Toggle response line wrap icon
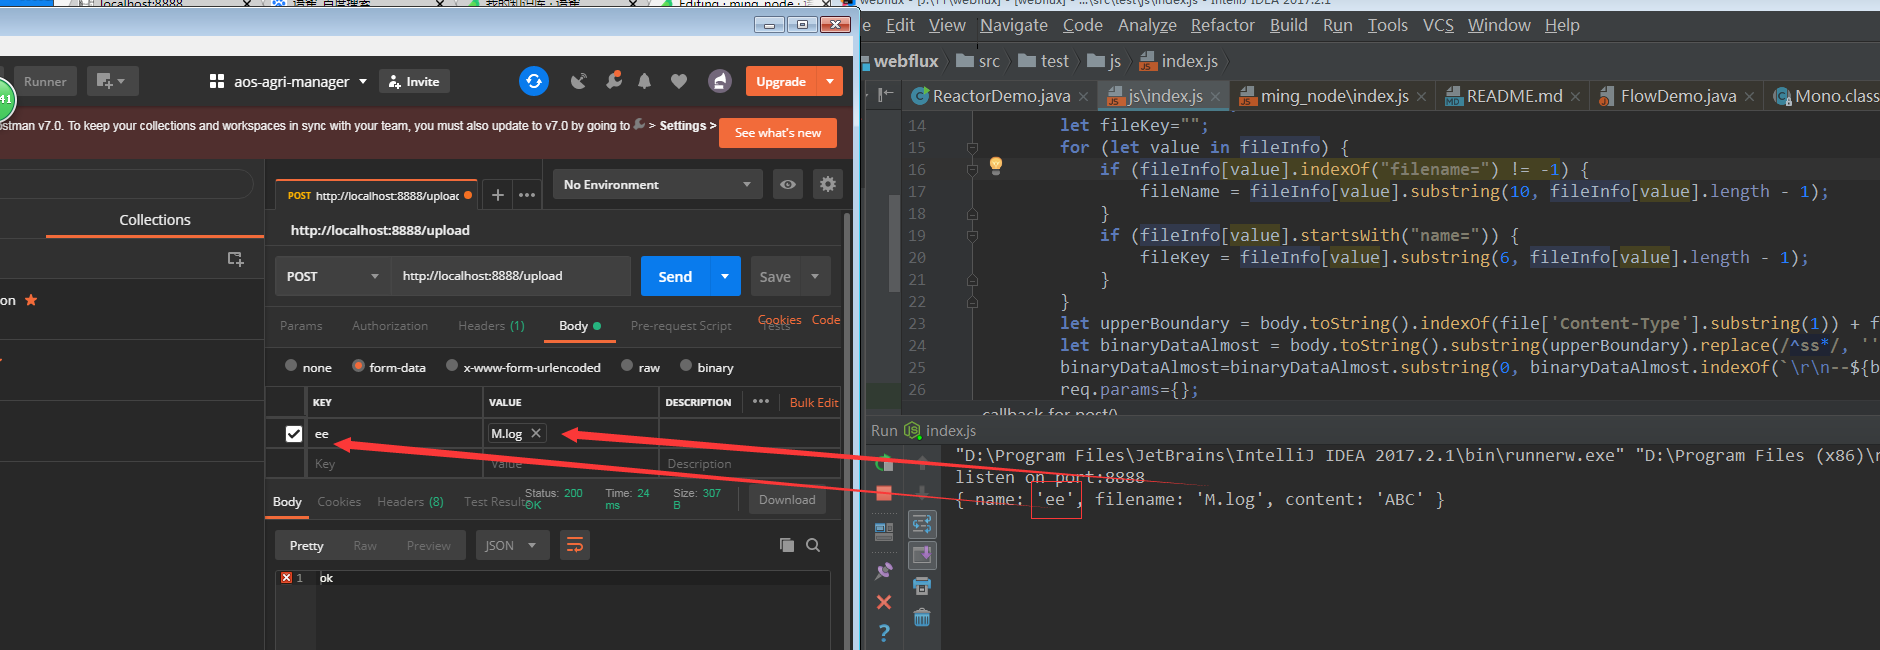 (x=575, y=545)
